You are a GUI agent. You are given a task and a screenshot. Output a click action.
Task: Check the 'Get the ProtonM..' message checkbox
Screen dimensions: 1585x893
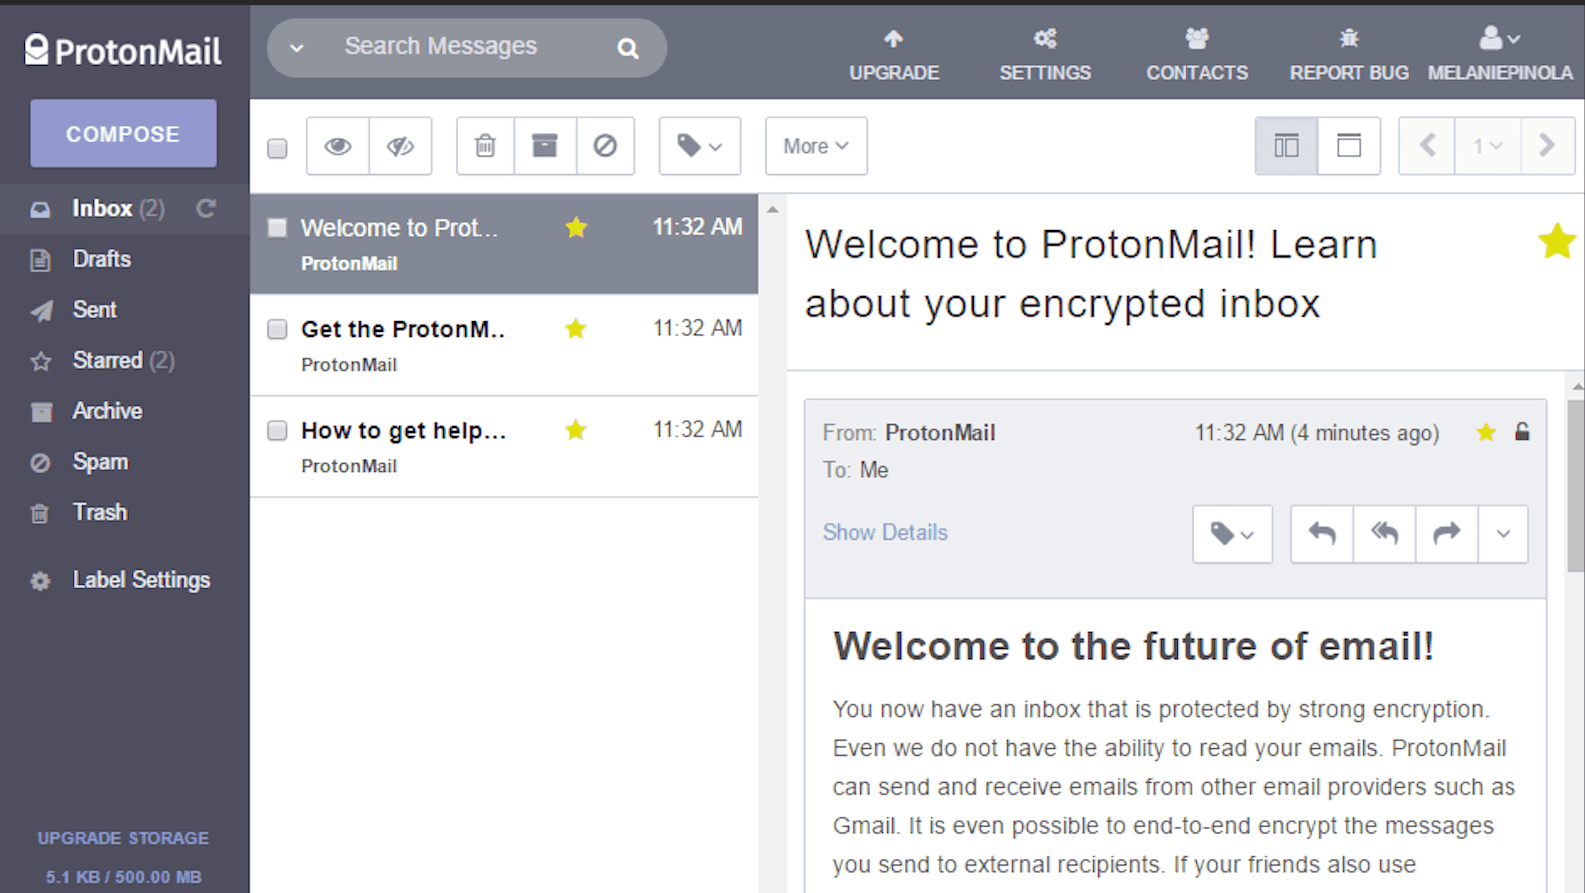(278, 329)
